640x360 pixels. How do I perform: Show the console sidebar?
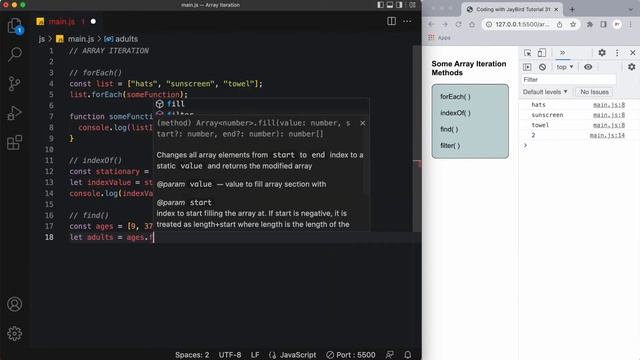point(527,67)
